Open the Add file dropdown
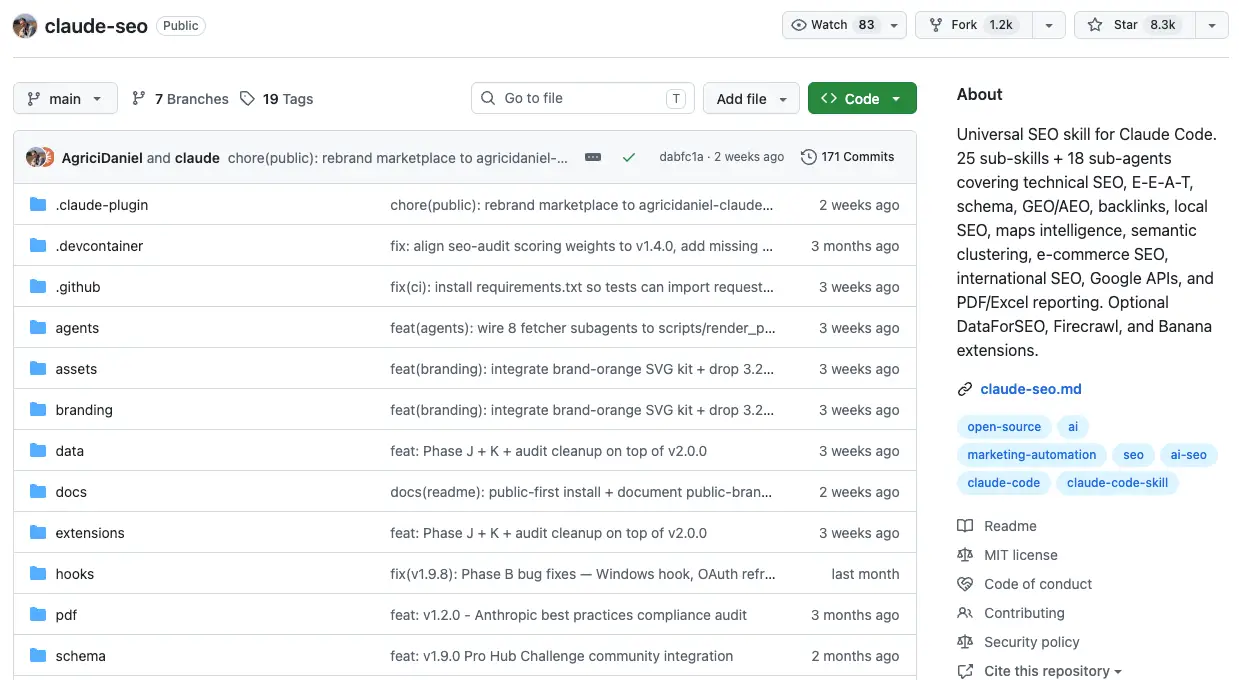 [x=751, y=99]
